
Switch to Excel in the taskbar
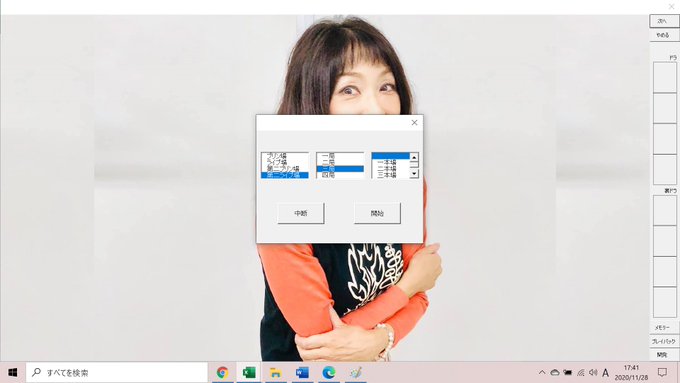(249, 373)
